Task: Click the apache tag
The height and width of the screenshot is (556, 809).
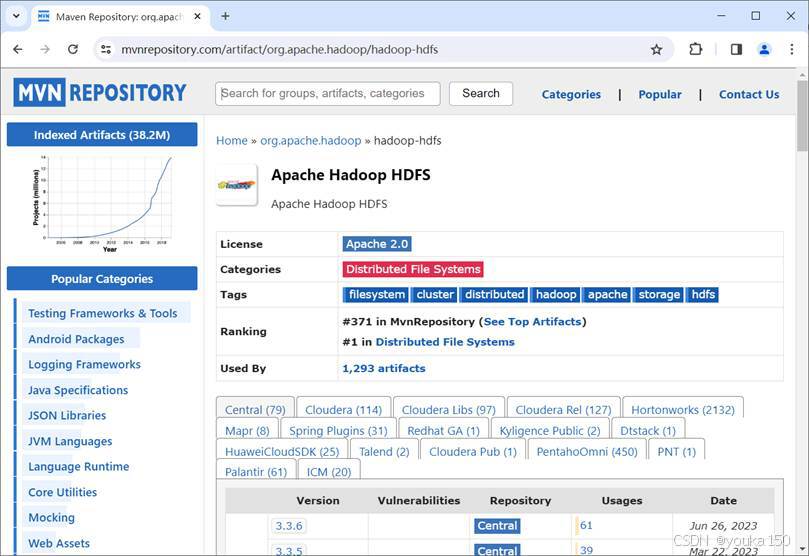Action: (x=607, y=295)
